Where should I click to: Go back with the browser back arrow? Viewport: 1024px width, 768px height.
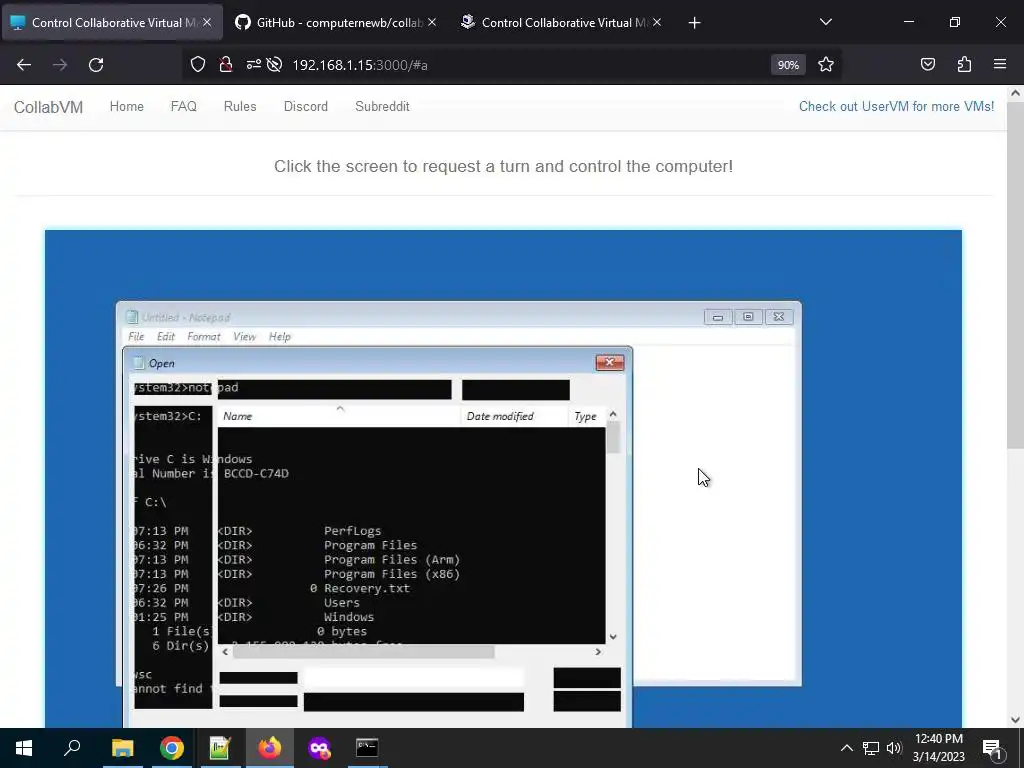[x=24, y=65]
